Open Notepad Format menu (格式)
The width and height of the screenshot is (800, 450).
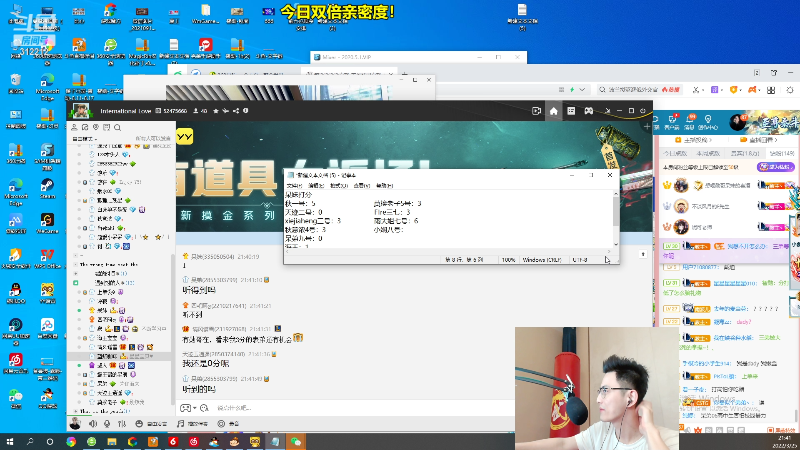[x=339, y=186]
